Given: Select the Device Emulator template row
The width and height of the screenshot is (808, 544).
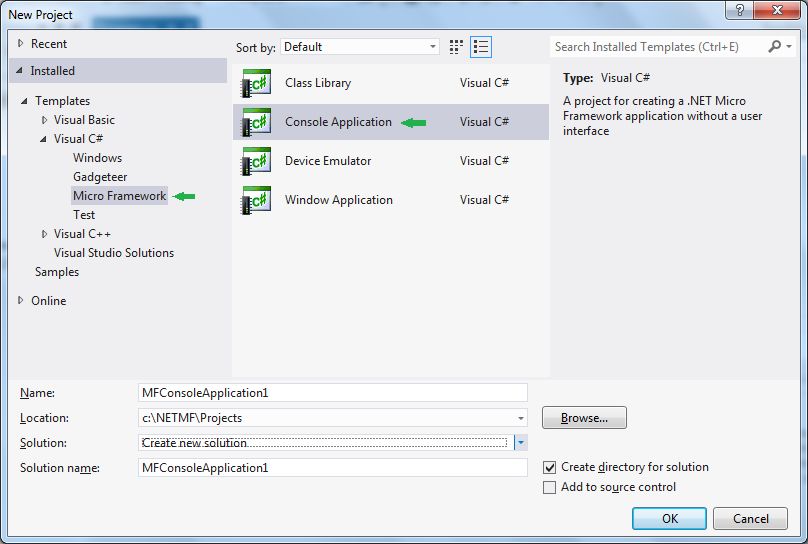Looking at the screenshot, I should (391, 161).
